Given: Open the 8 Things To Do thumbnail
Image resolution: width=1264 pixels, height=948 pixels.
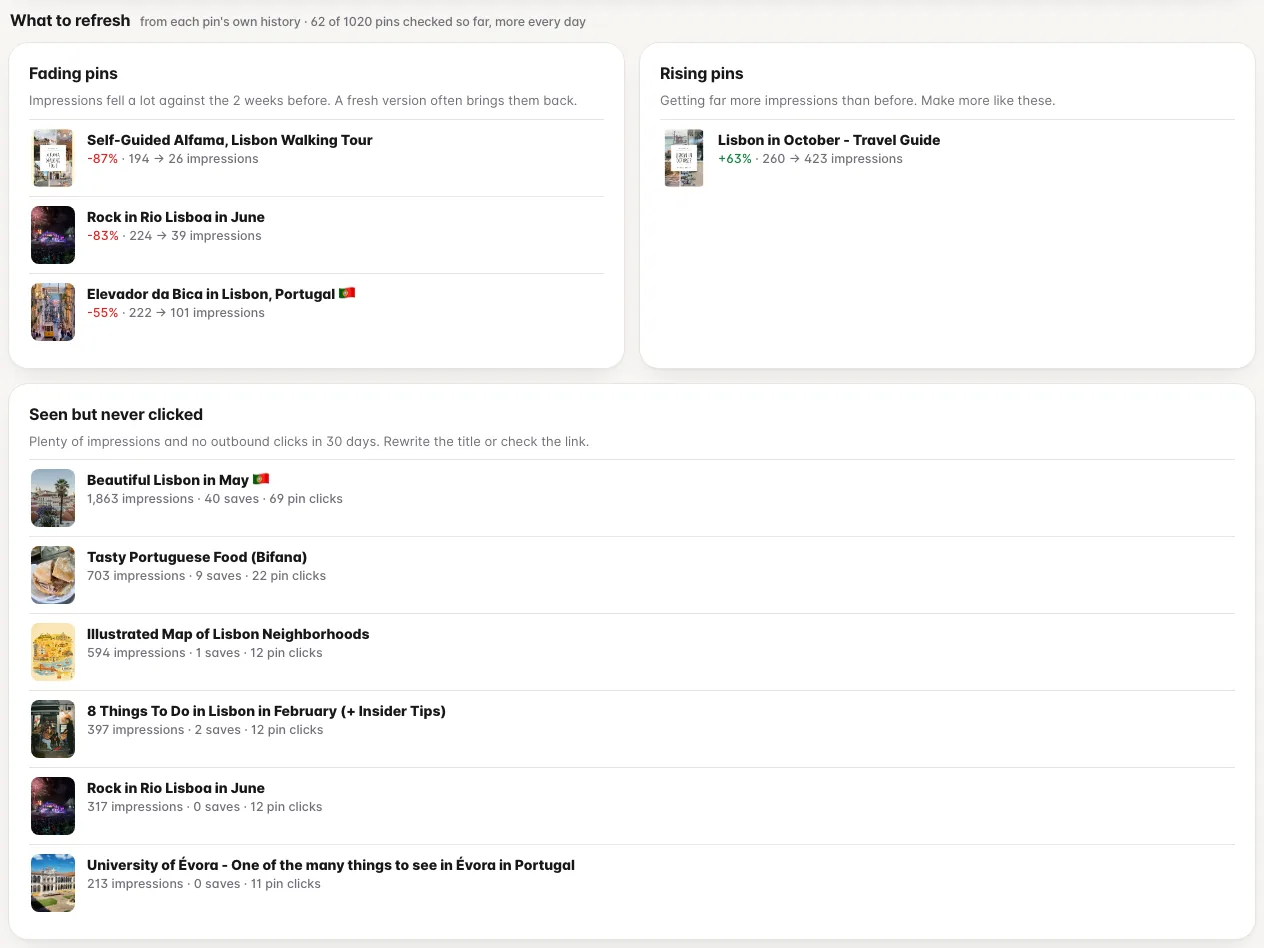Looking at the screenshot, I should pyautogui.click(x=53, y=729).
